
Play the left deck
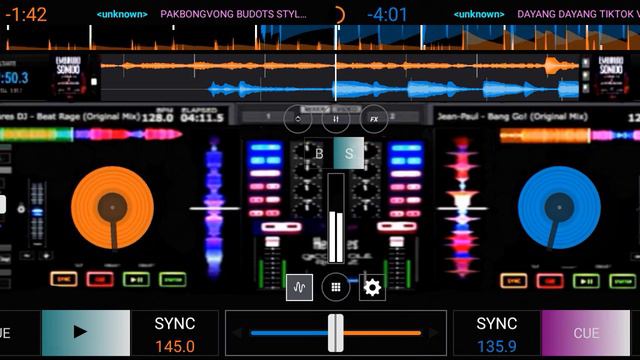coord(86,333)
